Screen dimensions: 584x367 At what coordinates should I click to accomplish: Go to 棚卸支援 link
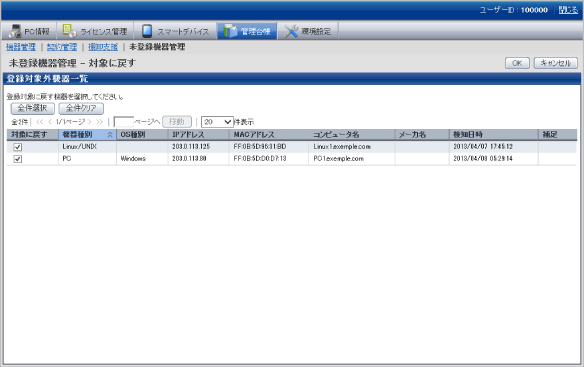point(103,47)
